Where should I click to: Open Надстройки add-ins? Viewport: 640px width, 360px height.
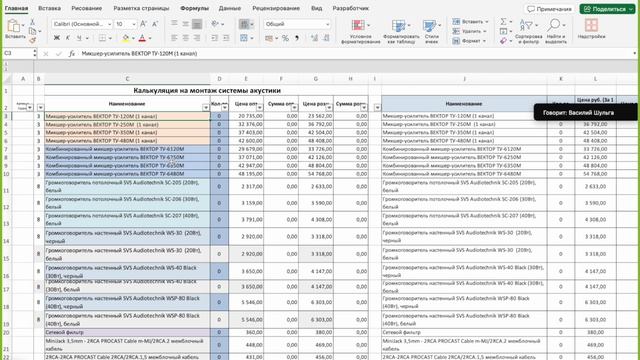(x=591, y=29)
